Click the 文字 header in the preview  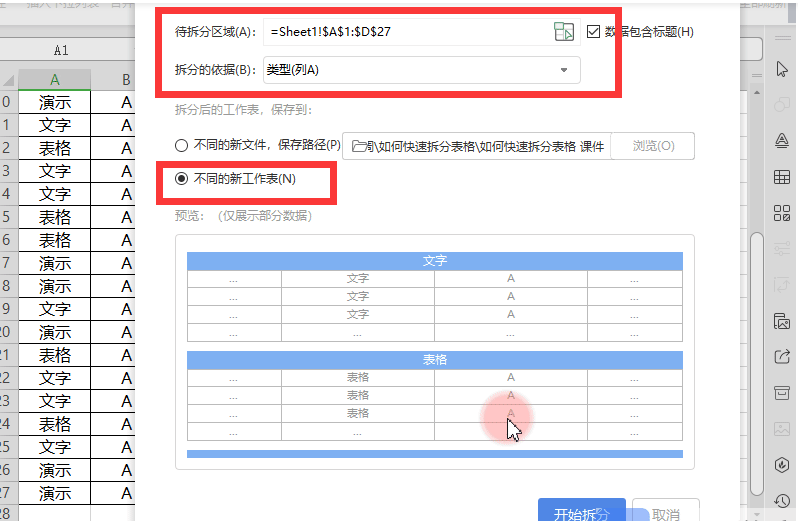(435, 261)
